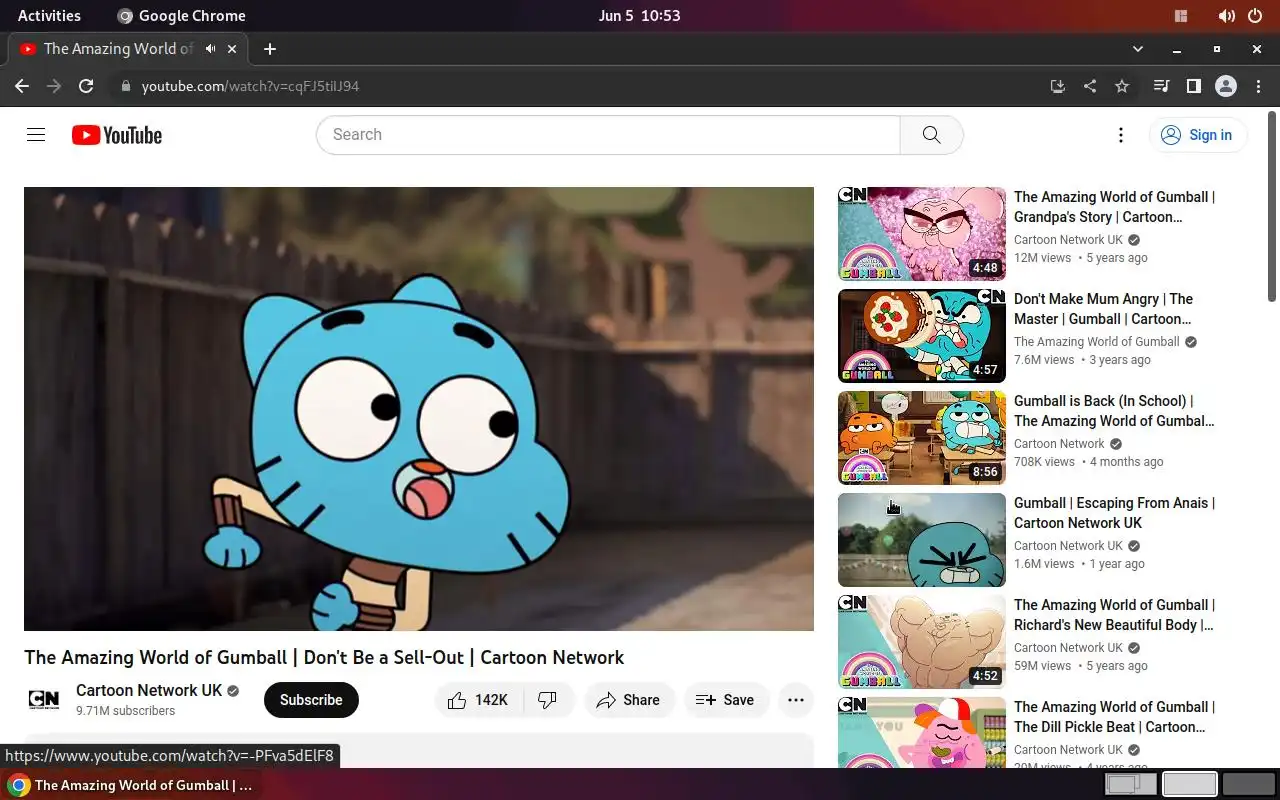Viewport: 1280px width, 800px height.
Task: Open the YouTube hamburger guide menu
Action: 36,135
